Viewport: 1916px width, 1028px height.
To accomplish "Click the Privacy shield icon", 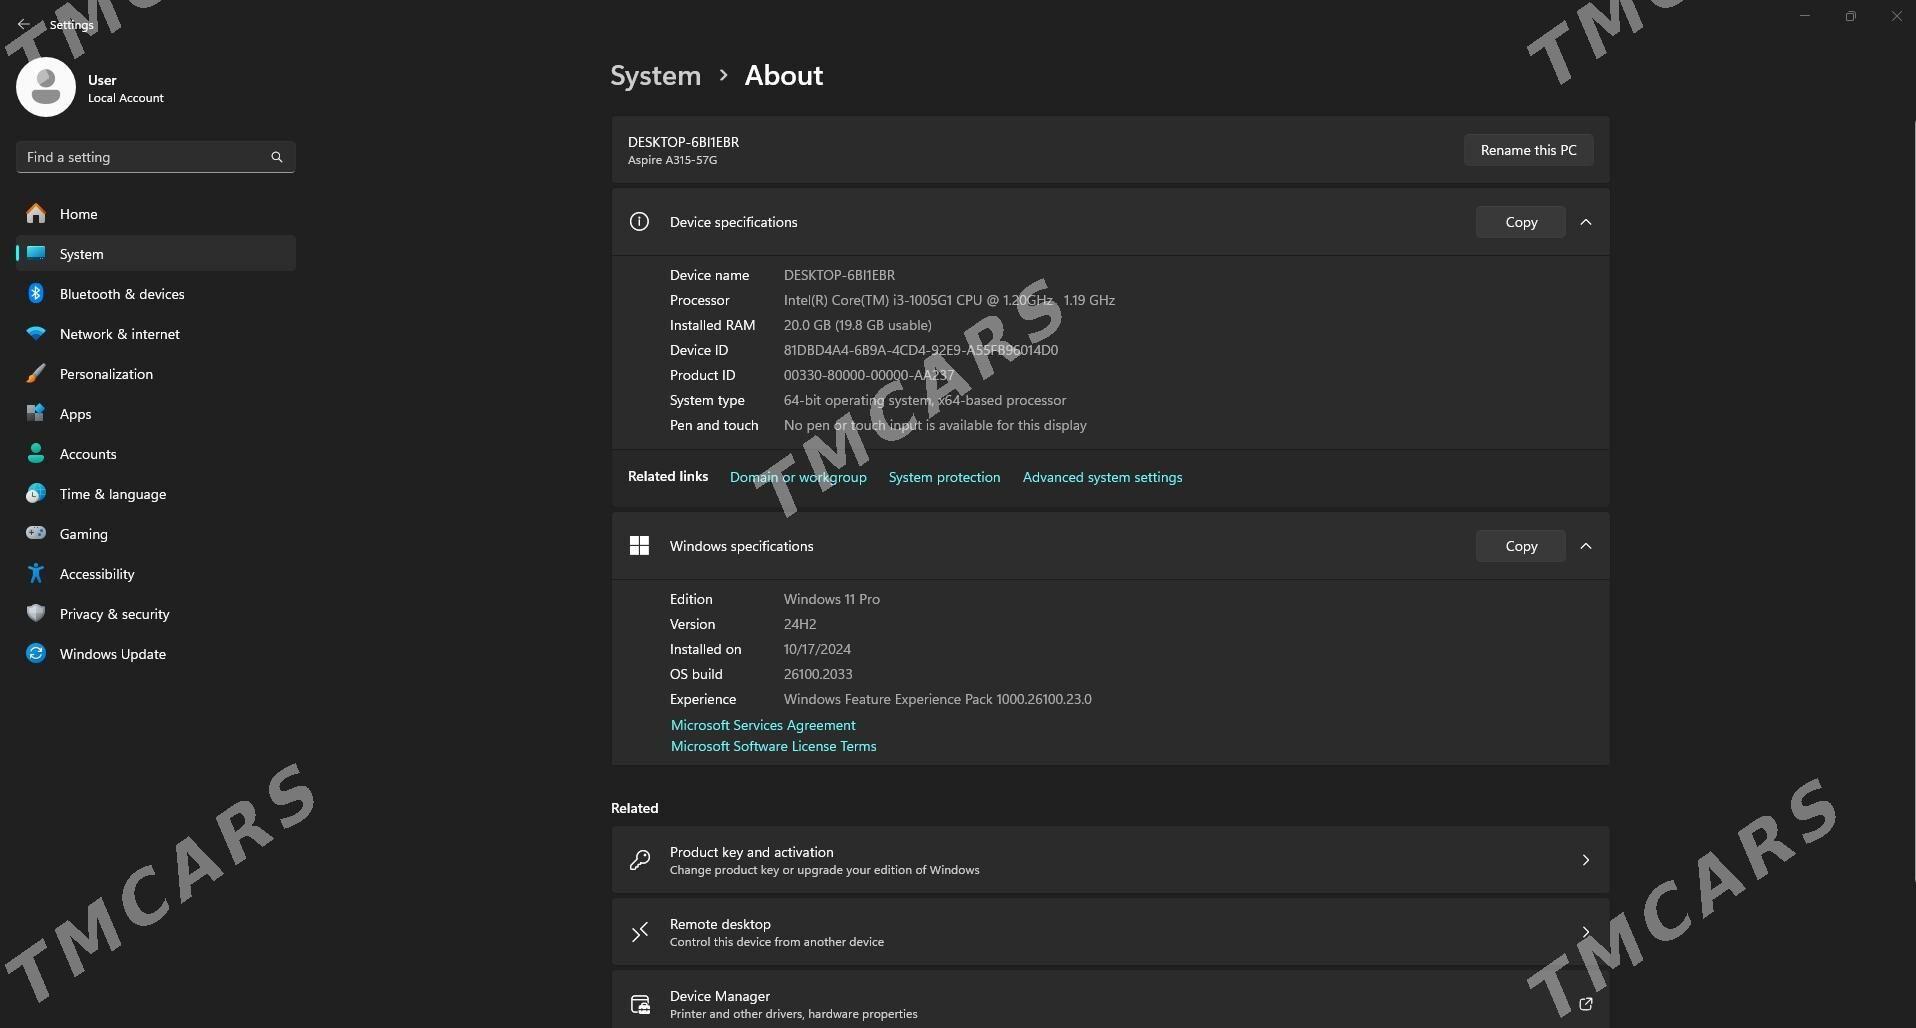I will [36, 613].
